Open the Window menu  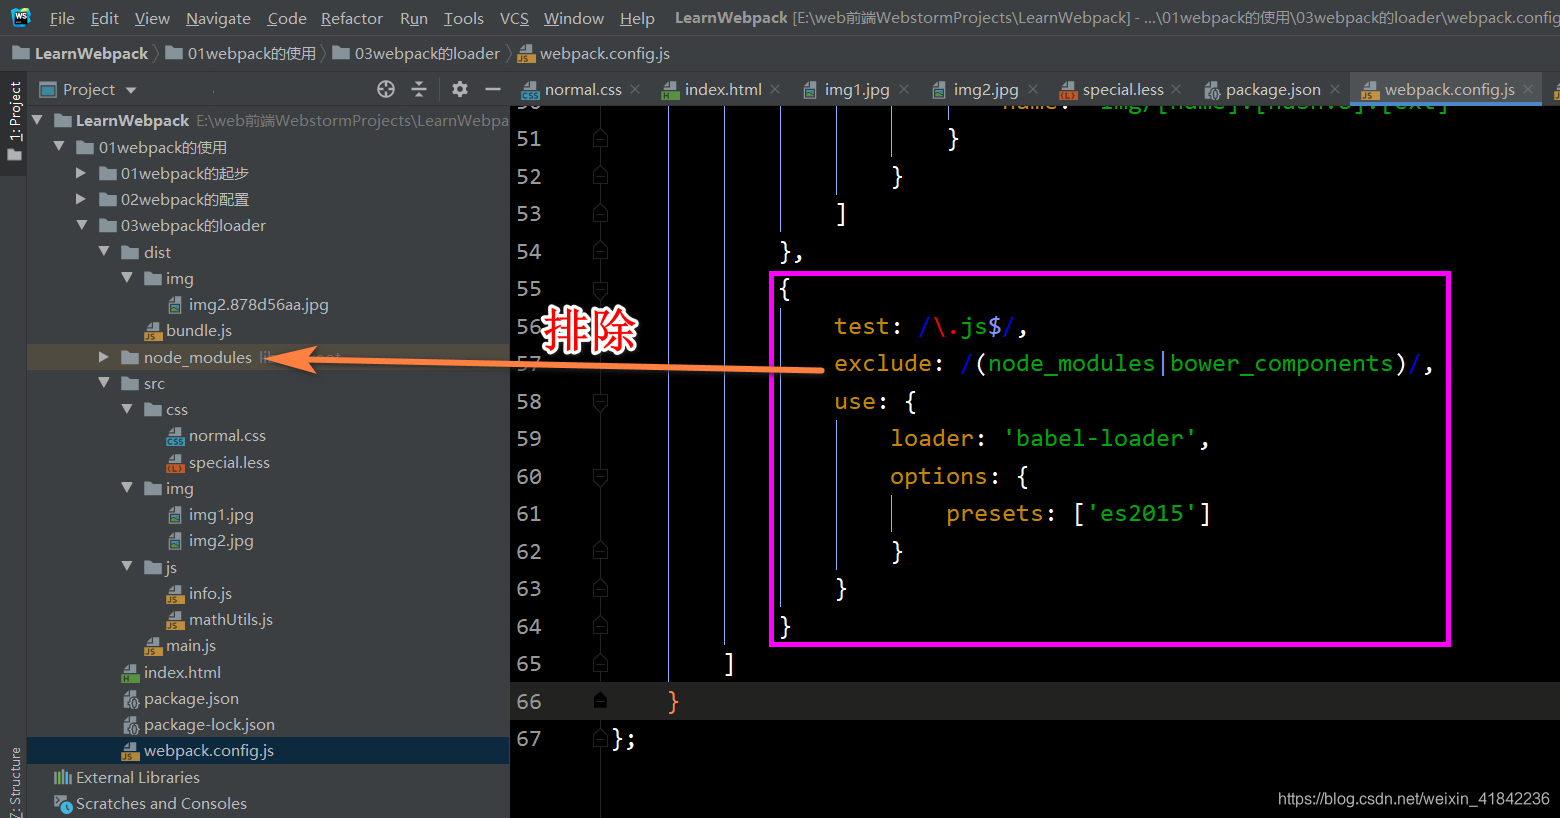tap(574, 18)
